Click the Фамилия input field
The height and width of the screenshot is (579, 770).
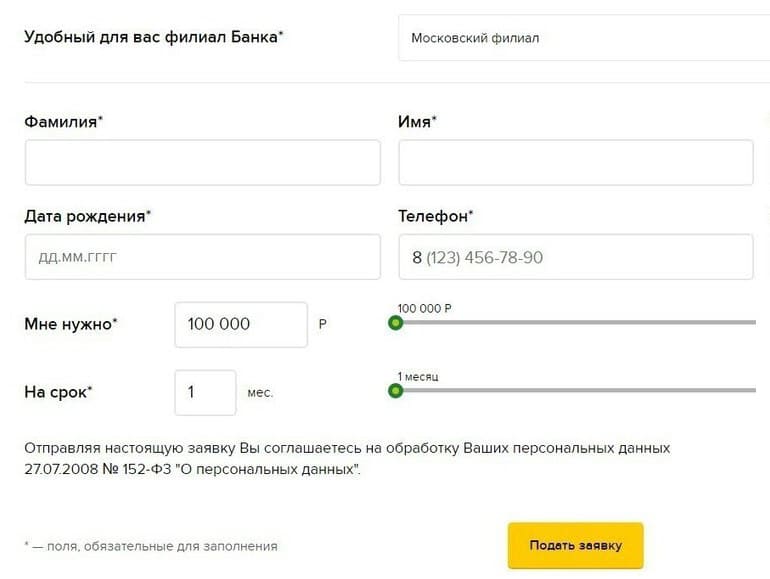[202, 162]
